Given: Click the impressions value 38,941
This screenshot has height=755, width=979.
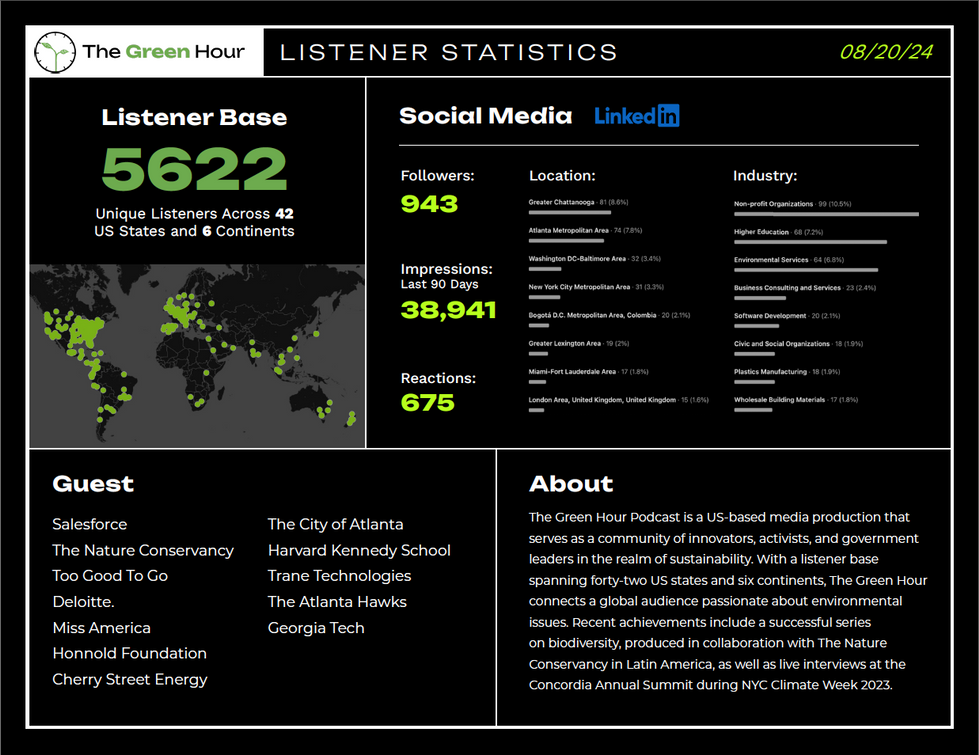Looking at the screenshot, I should (x=448, y=310).
